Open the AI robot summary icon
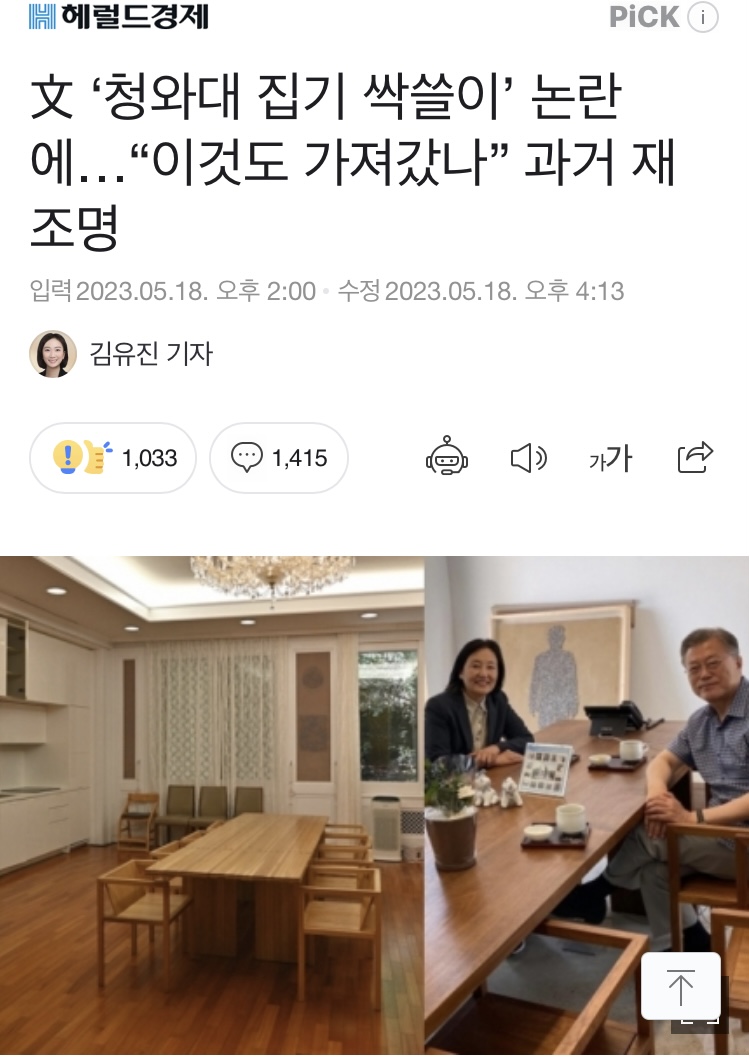Screen dimensions: 749x1062 tap(446, 456)
